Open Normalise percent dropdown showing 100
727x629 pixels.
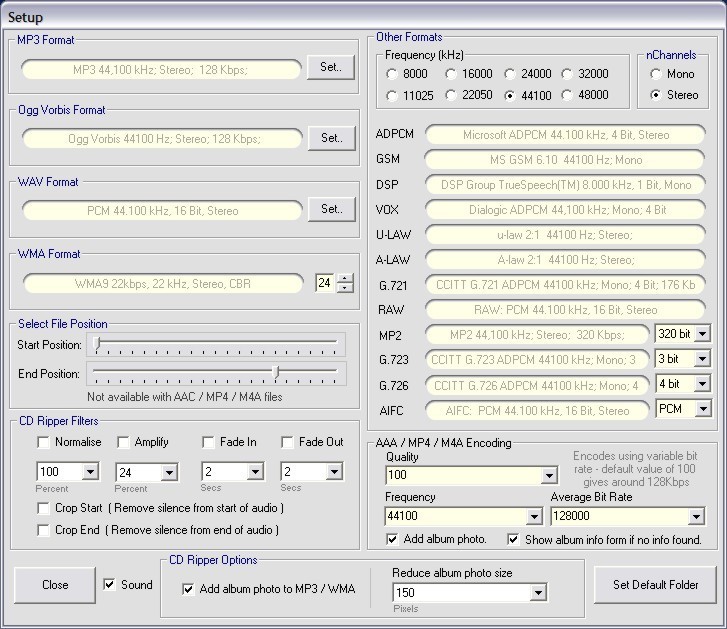[x=90, y=472]
